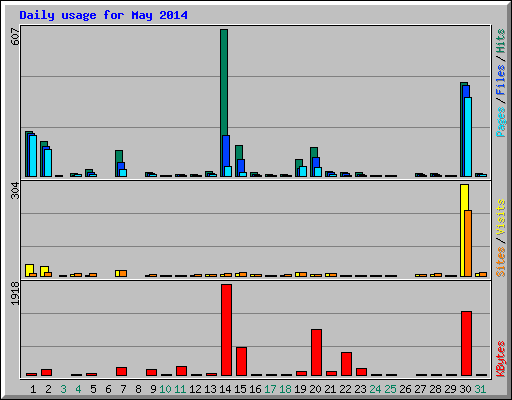
Task: Click the Files legend label
Action: tap(500, 79)
